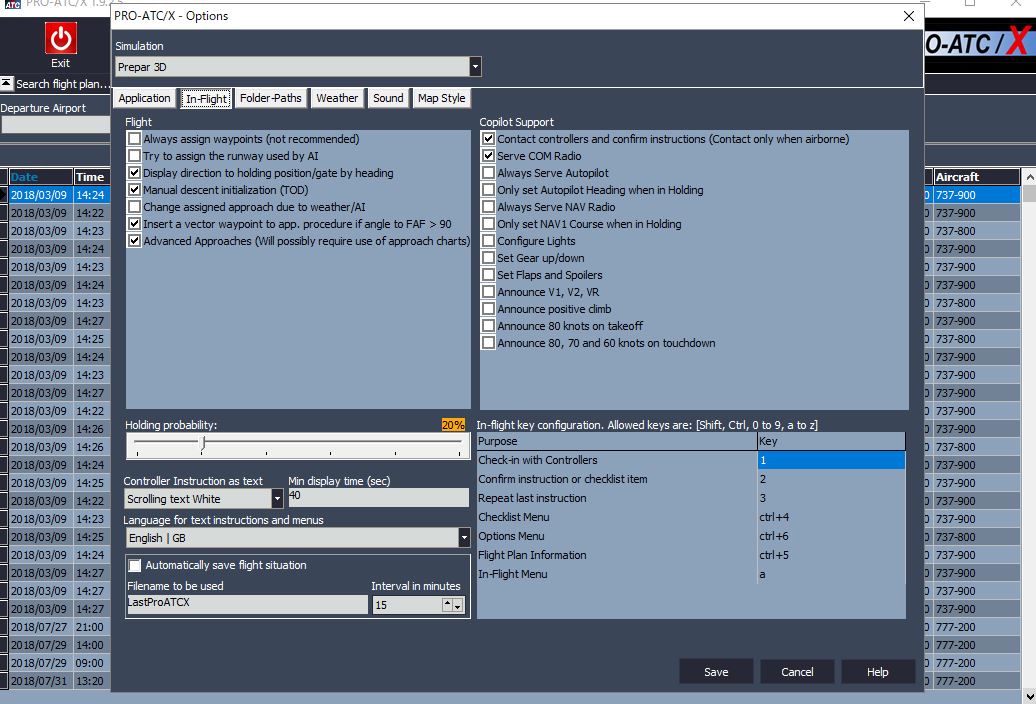Sort flight list by Aircraft column

coord(977,177)
